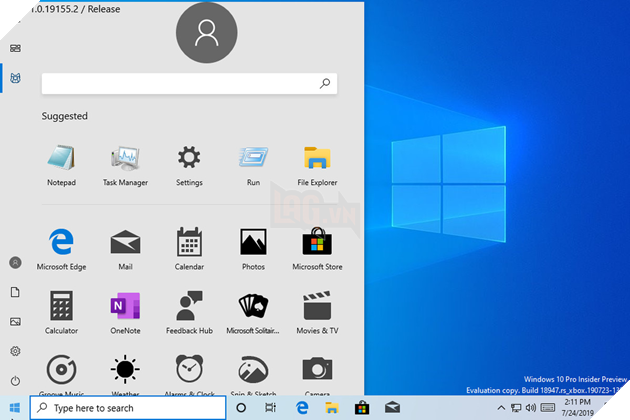
Task: Switch to tiles view in Start sidebar
Action: [x=15, y=49]
